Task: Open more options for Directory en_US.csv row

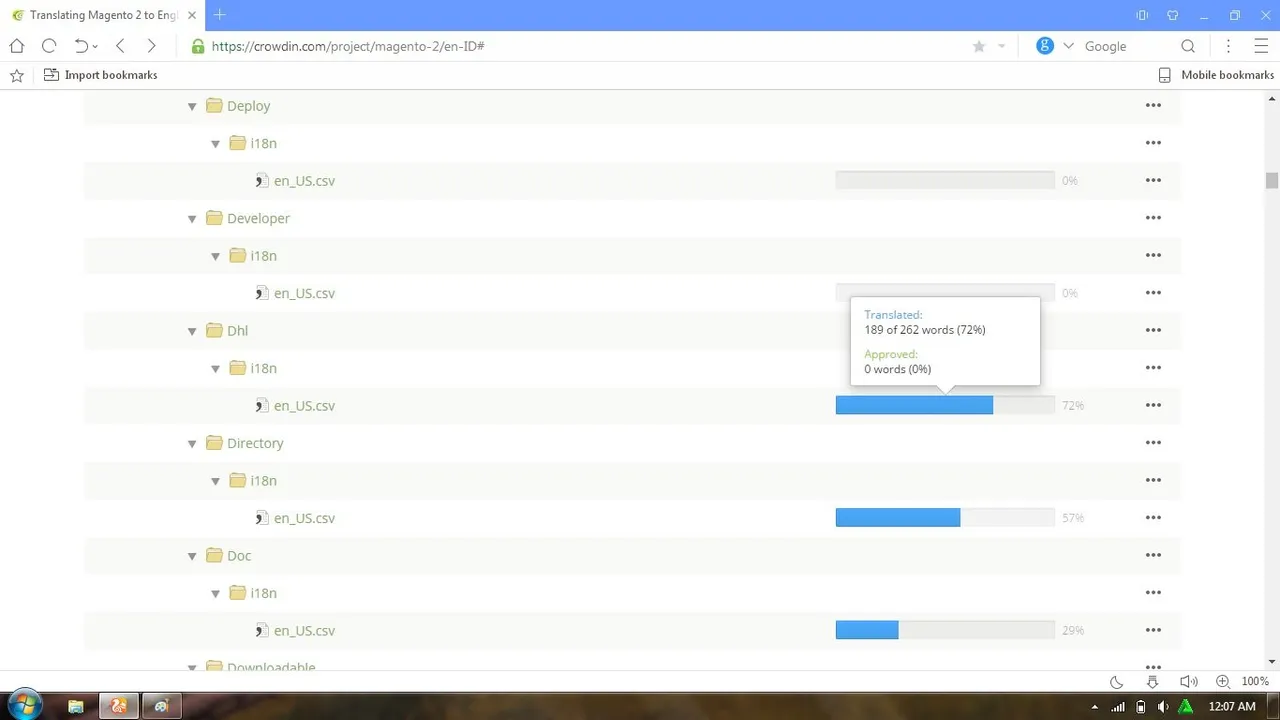Action: [1153, 518]
